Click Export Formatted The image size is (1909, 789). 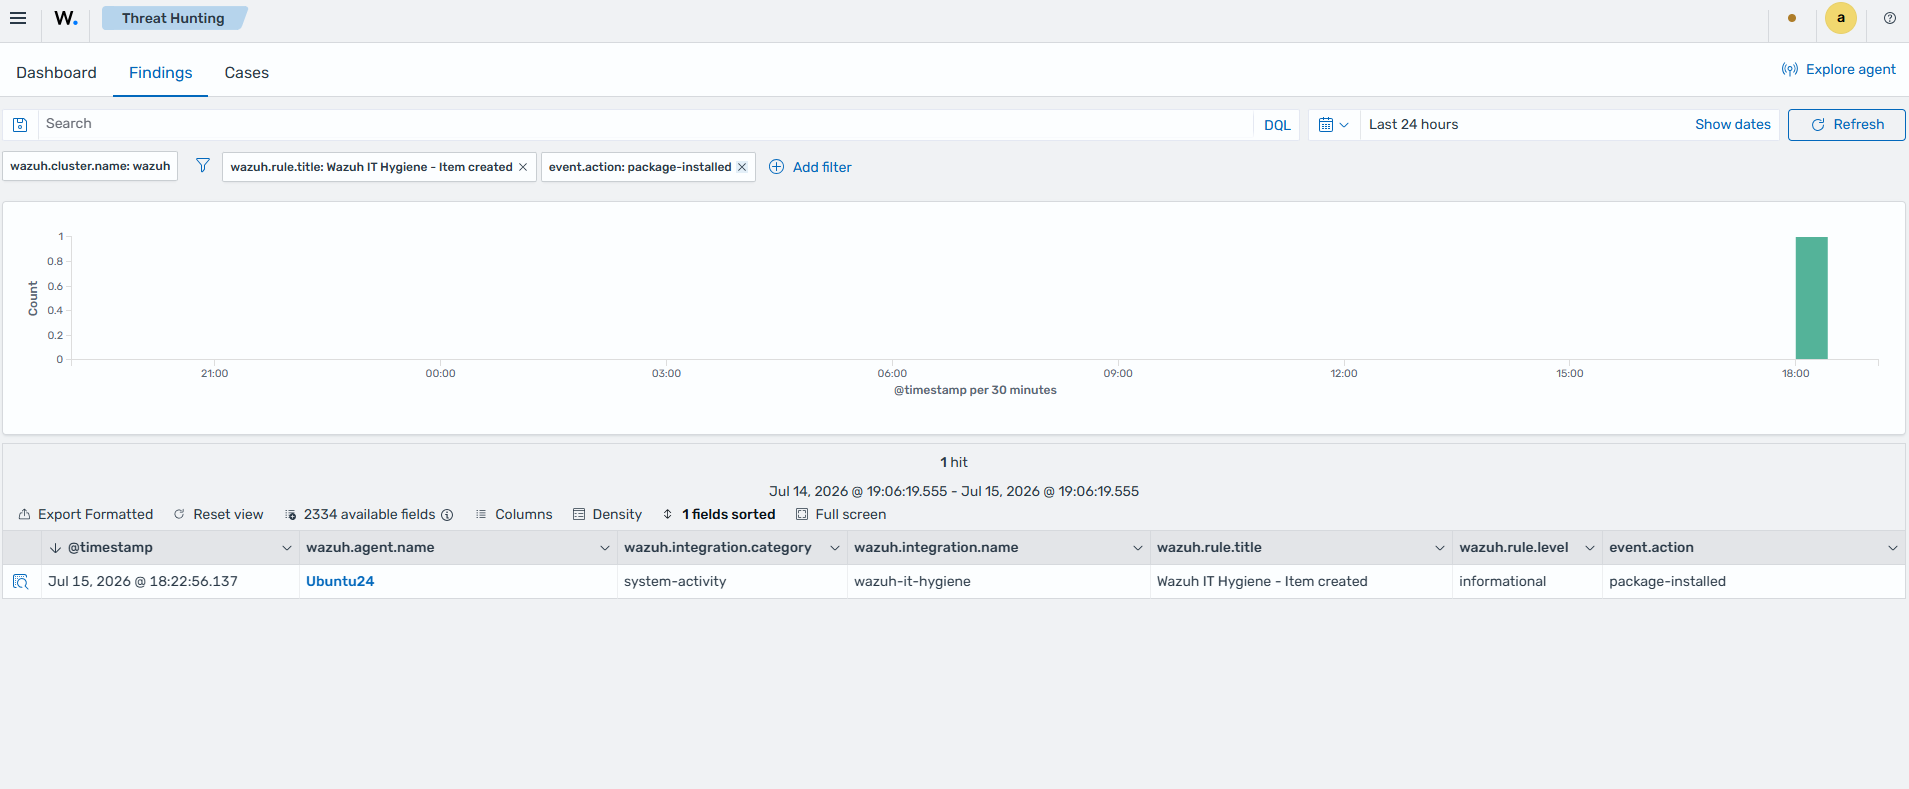pos(86,514)
